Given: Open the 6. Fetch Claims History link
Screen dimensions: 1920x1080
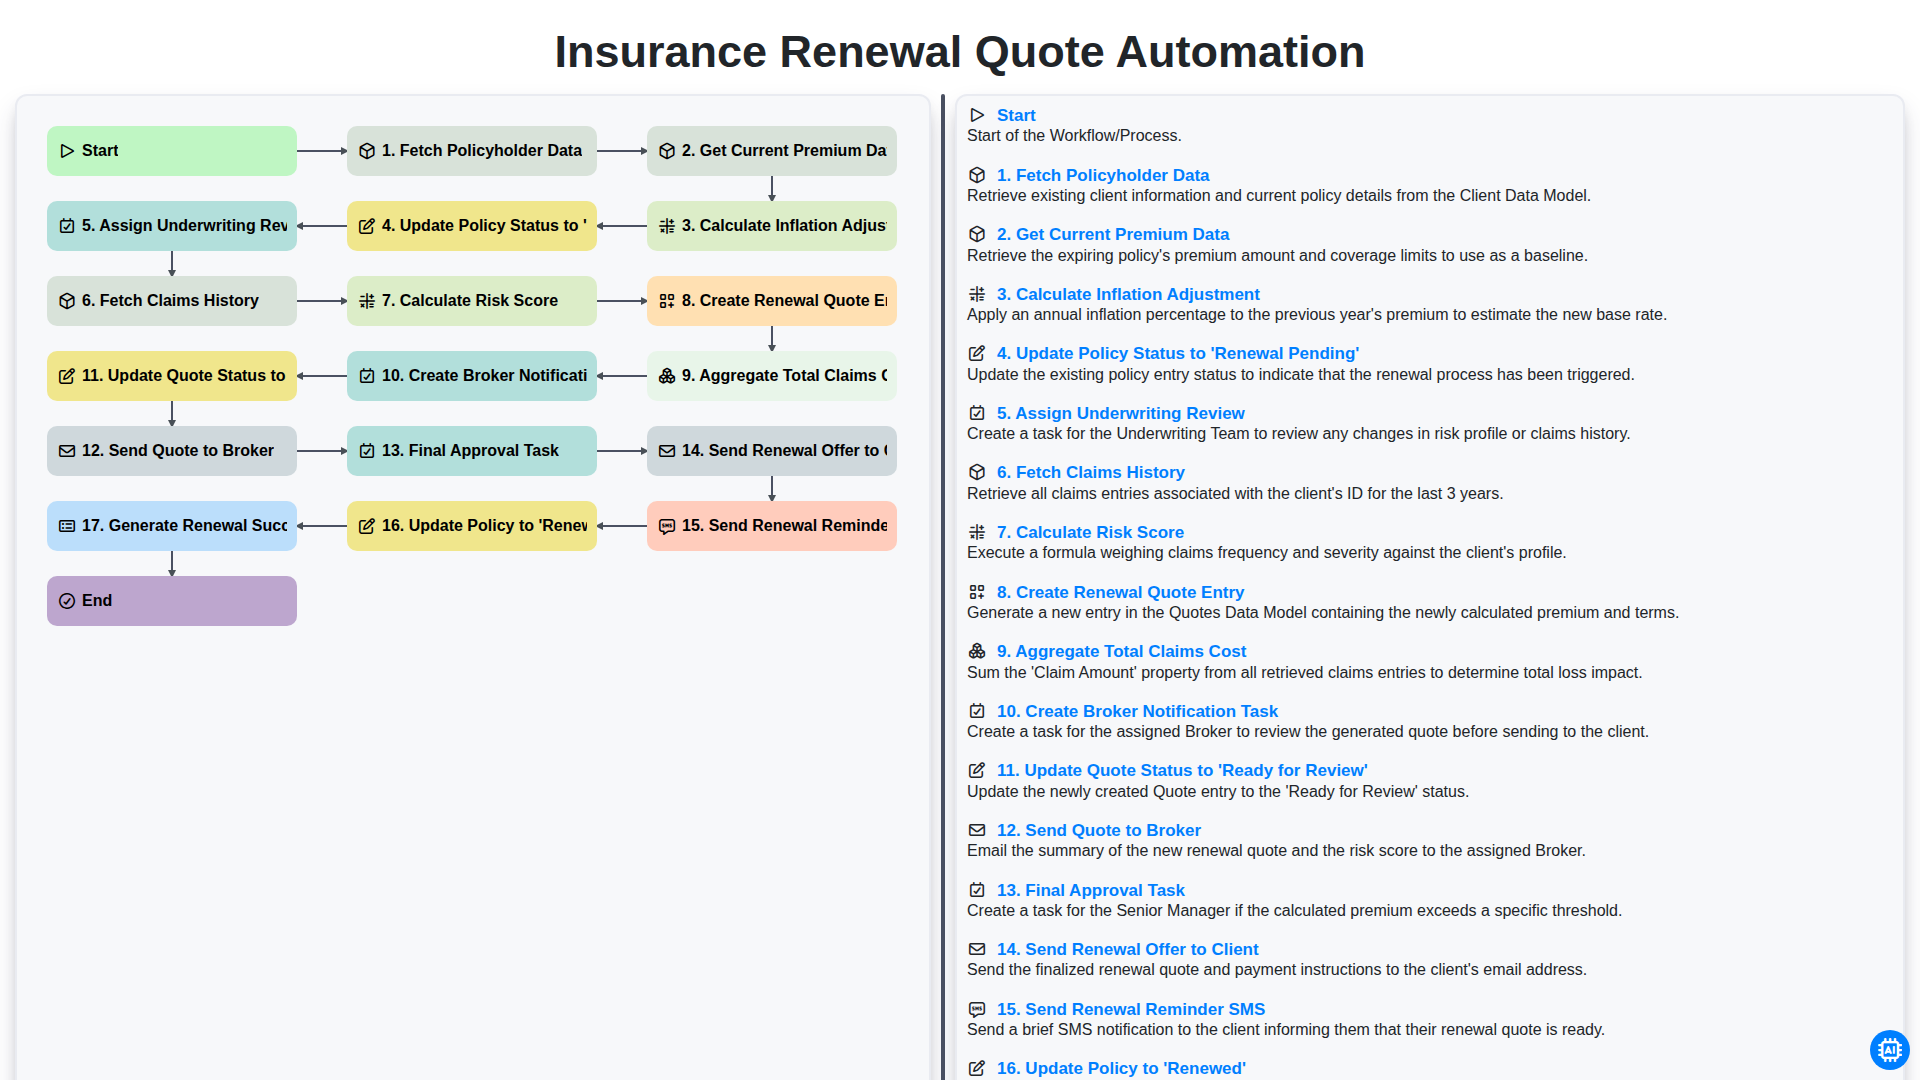Looking at the screenshot, I should [x=1091, y=472].
